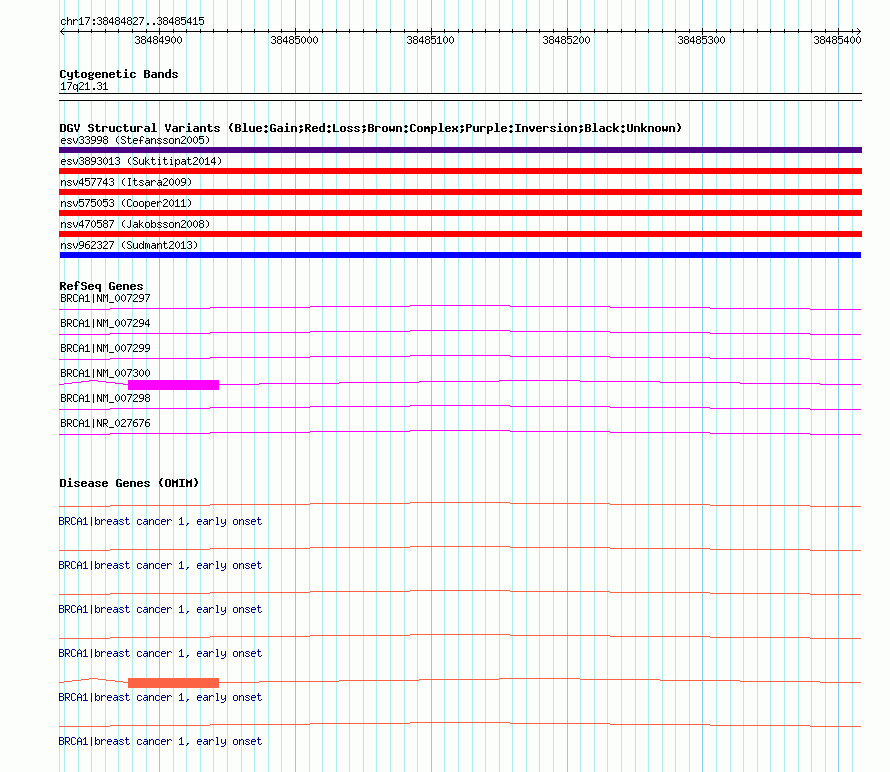Click the BRCA1|NM_007294 transcript label
The width and height of the screenshot is (890, 772).
[x=105, y=324]
